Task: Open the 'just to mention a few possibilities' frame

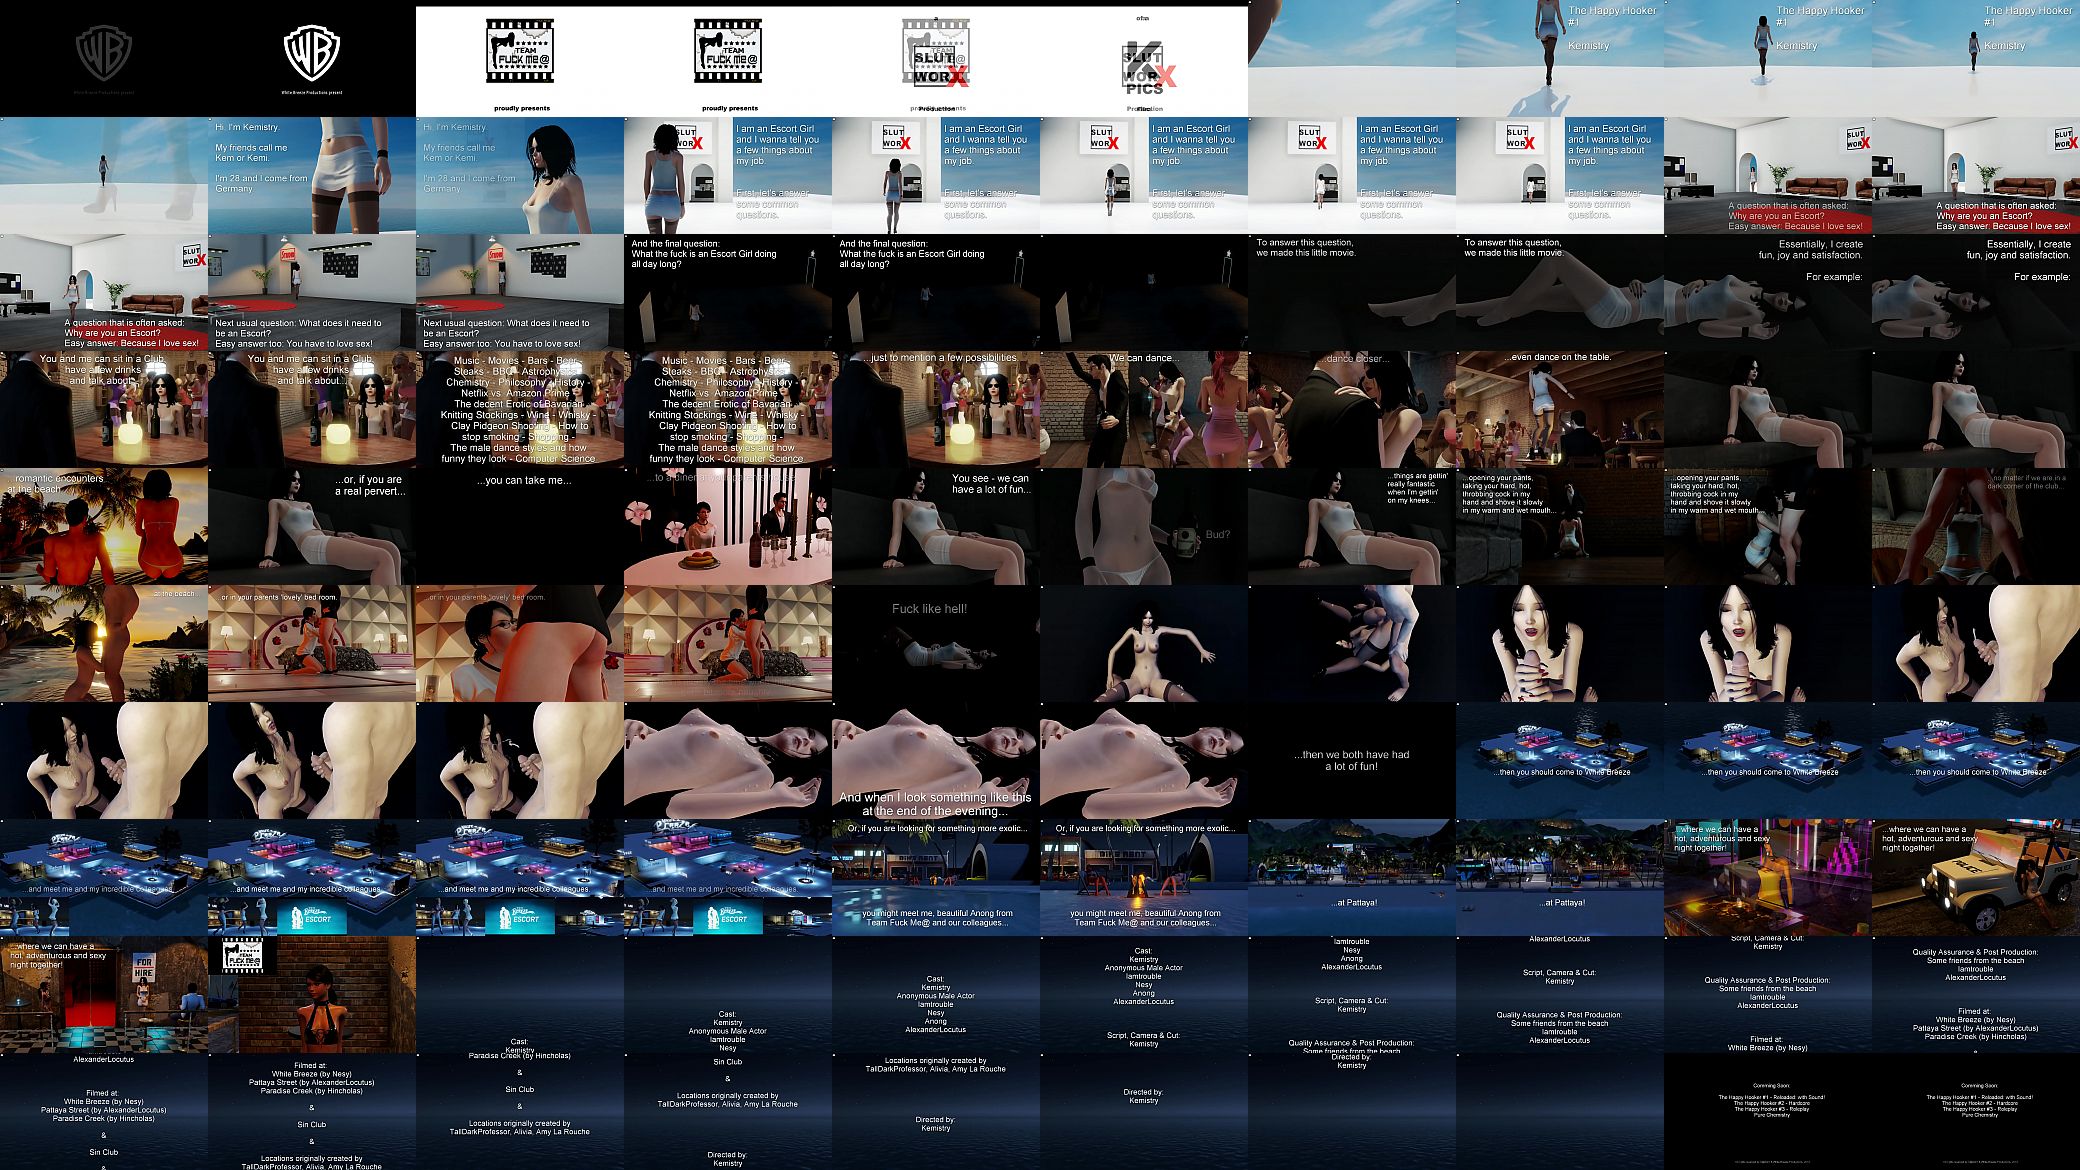Action: [x=936, y=409]
